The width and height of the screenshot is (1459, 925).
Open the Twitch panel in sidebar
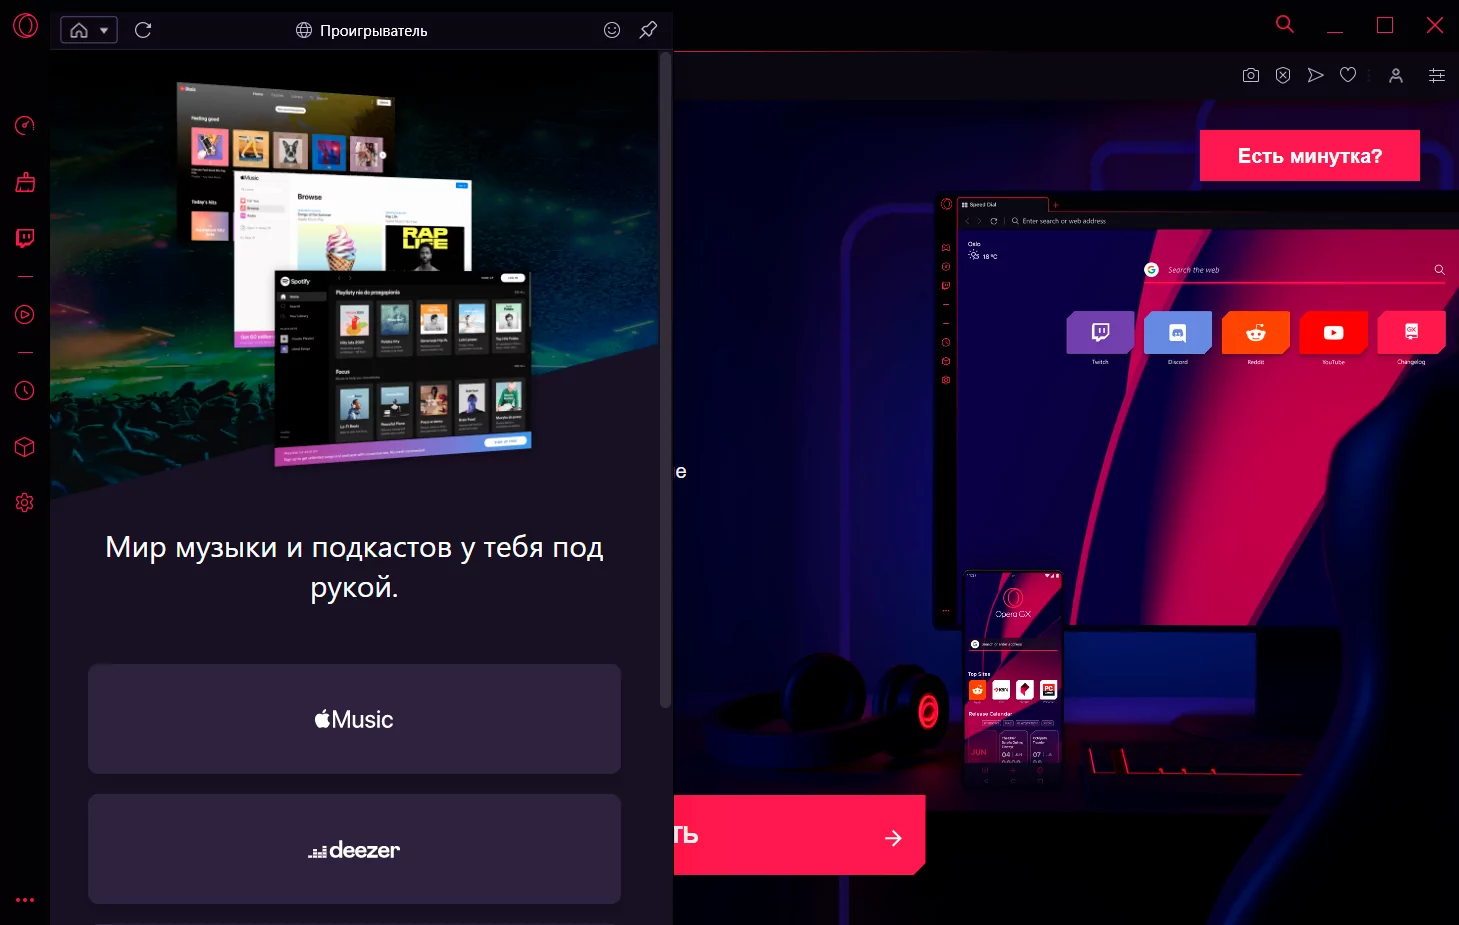point(25,238)
